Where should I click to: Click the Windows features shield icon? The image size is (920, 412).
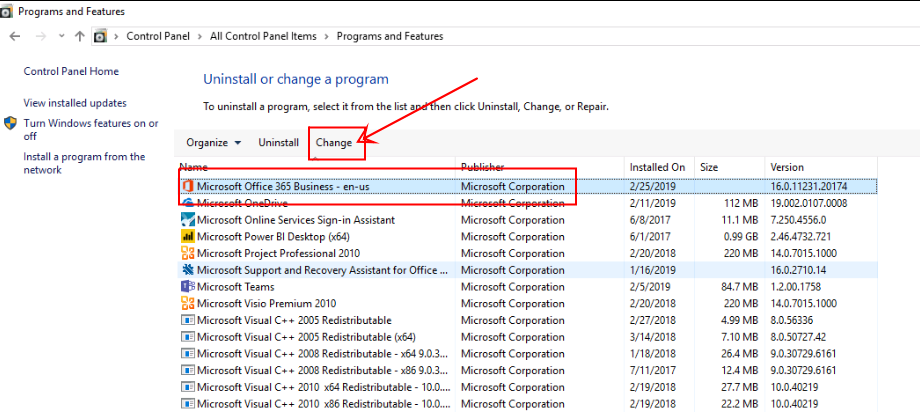(x=10, y=124)
